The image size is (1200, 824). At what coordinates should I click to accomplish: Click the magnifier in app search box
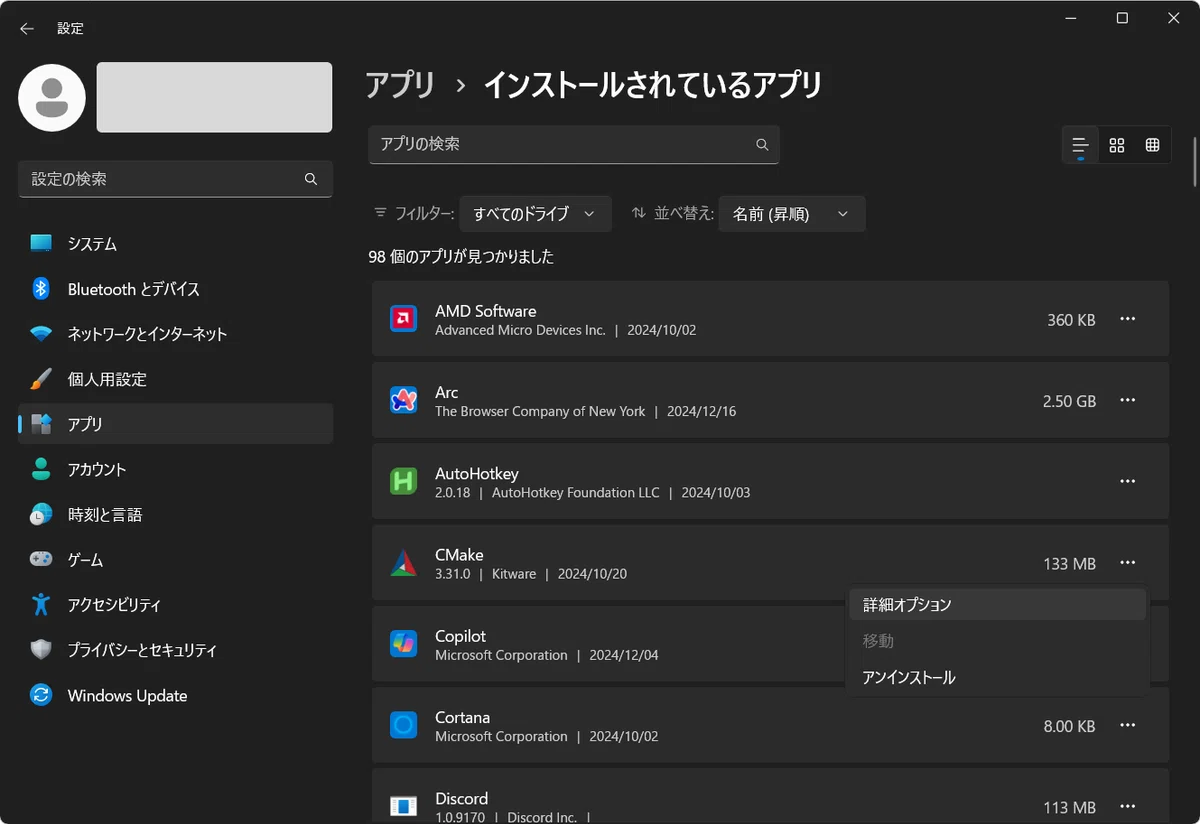pos(762,145)
